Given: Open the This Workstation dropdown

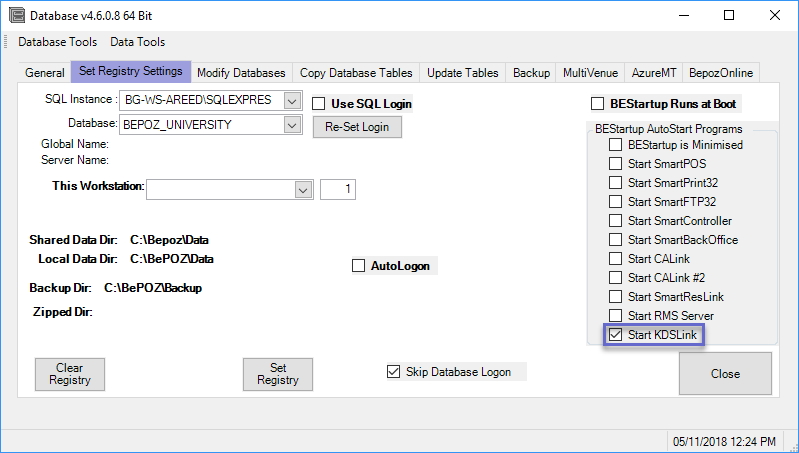Looking at the screenshot, I should coord(301,189).
